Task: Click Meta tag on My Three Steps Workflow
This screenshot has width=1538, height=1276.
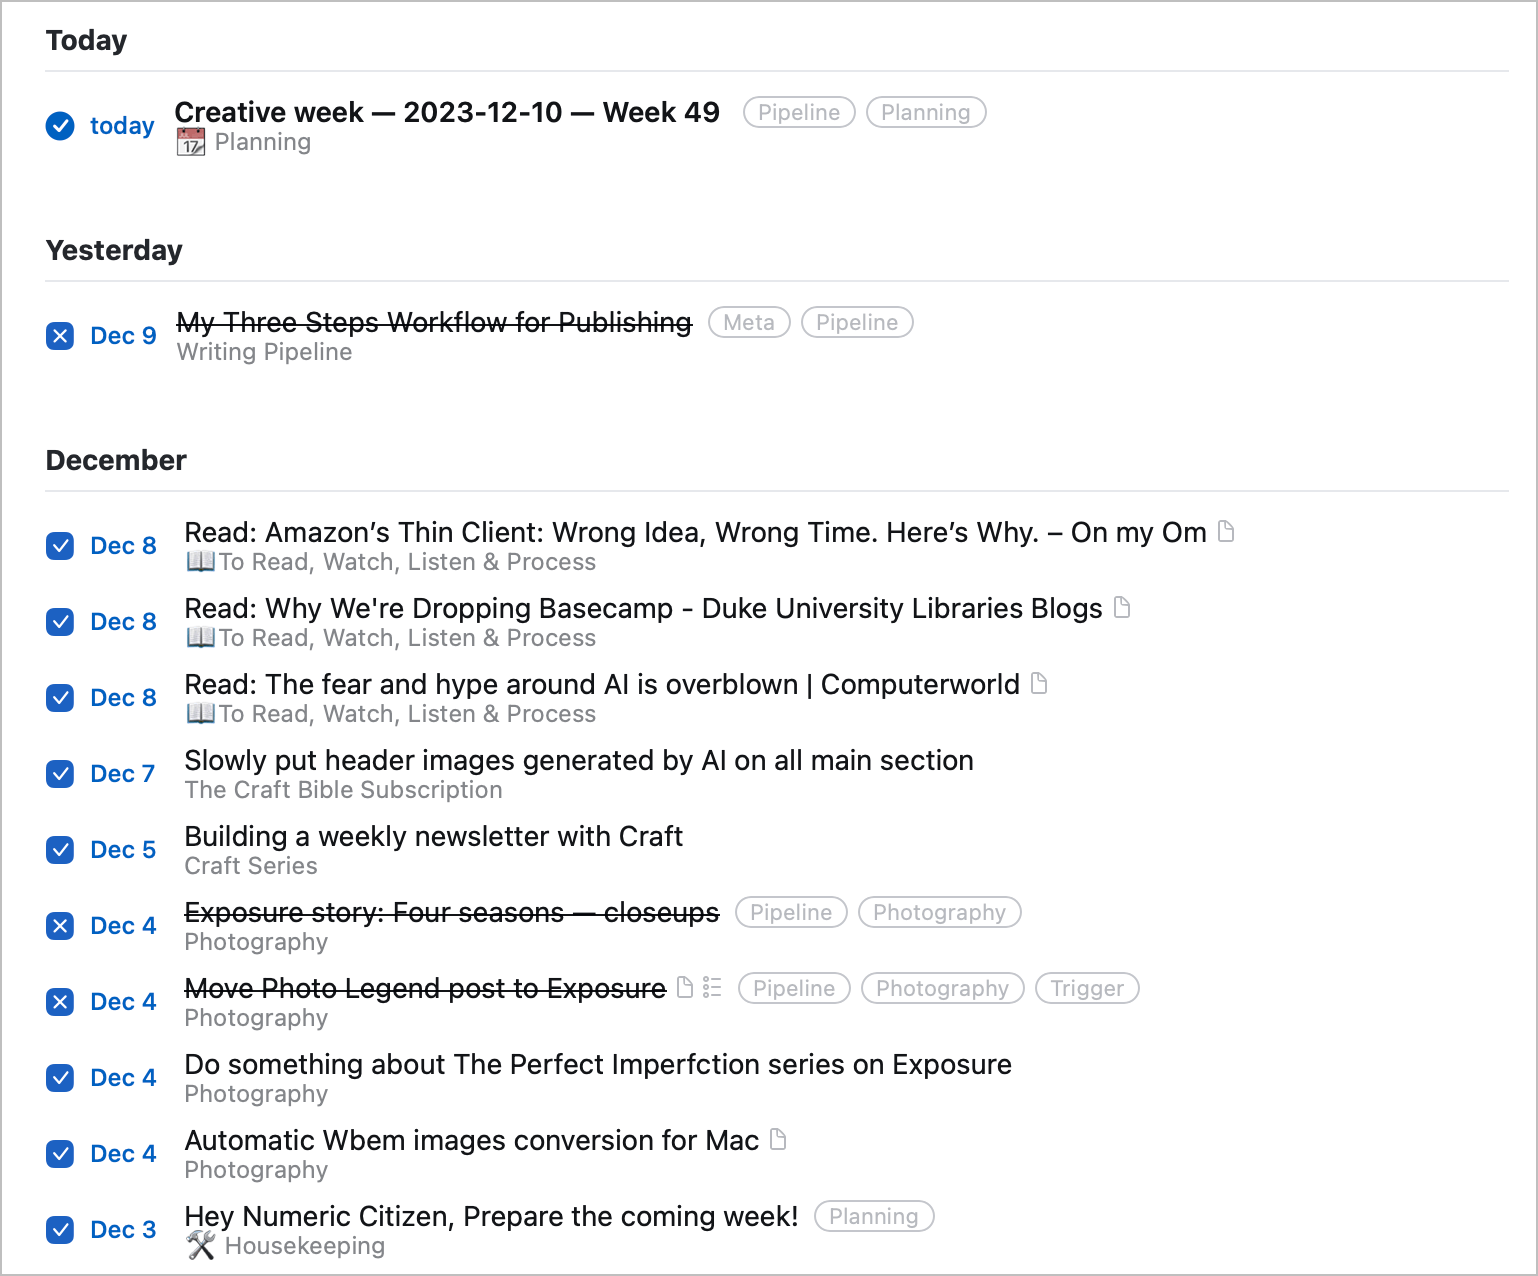Action: pos(749,322)
